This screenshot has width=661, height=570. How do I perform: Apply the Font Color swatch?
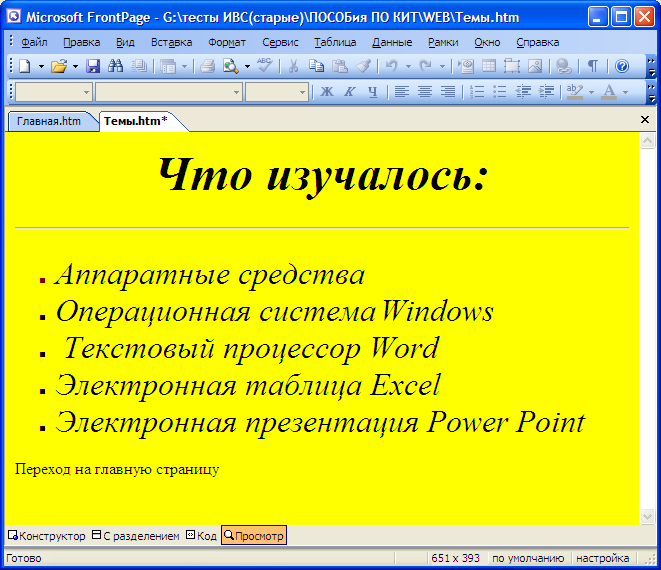[609, 91]
